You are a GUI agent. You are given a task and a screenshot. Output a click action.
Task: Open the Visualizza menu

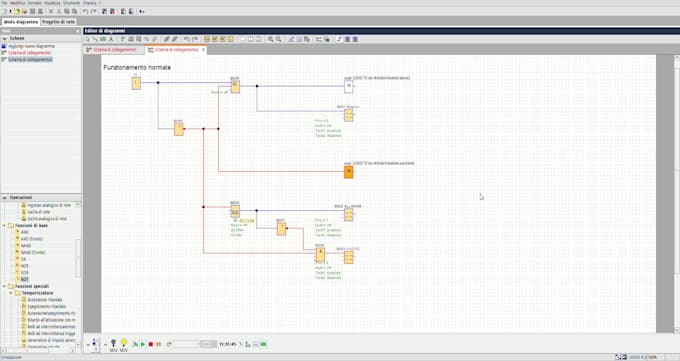point(53,3)
